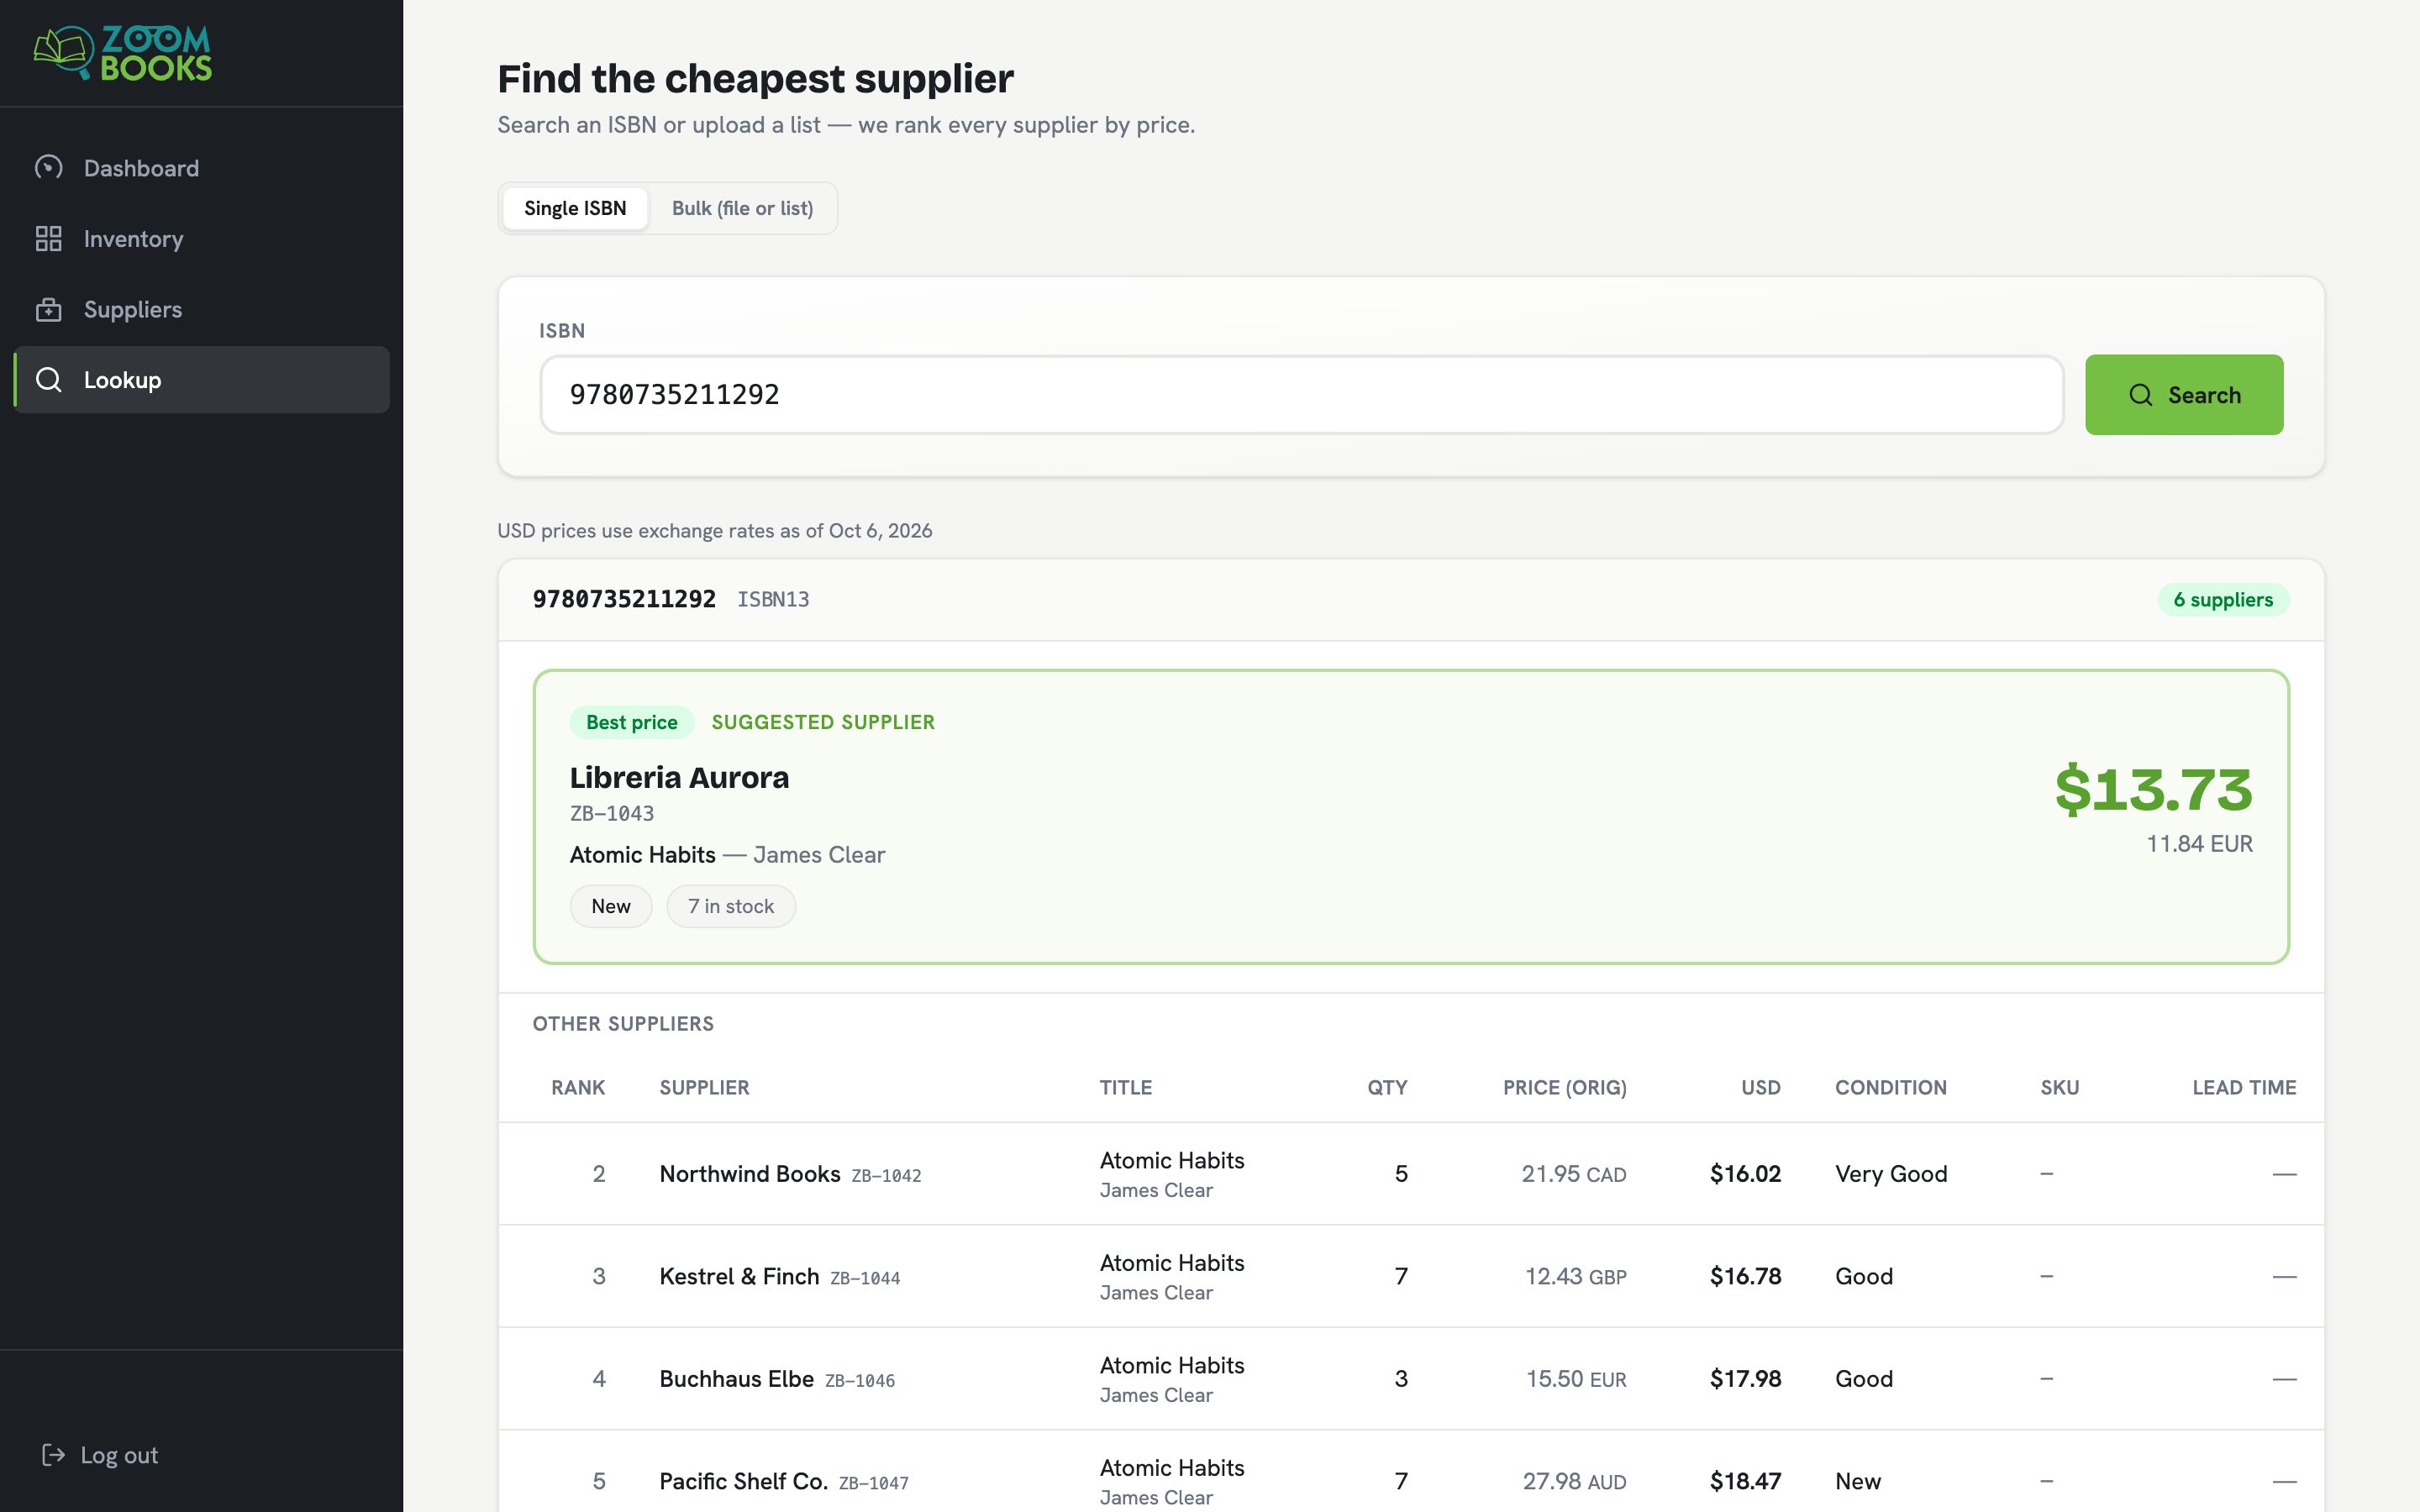Image resolution: width=2420 pixels, height=1512 pixels.
Task: Click the PRICE (ORIG) column header
Action: pyautogui.click(x=1564, y=1088)
